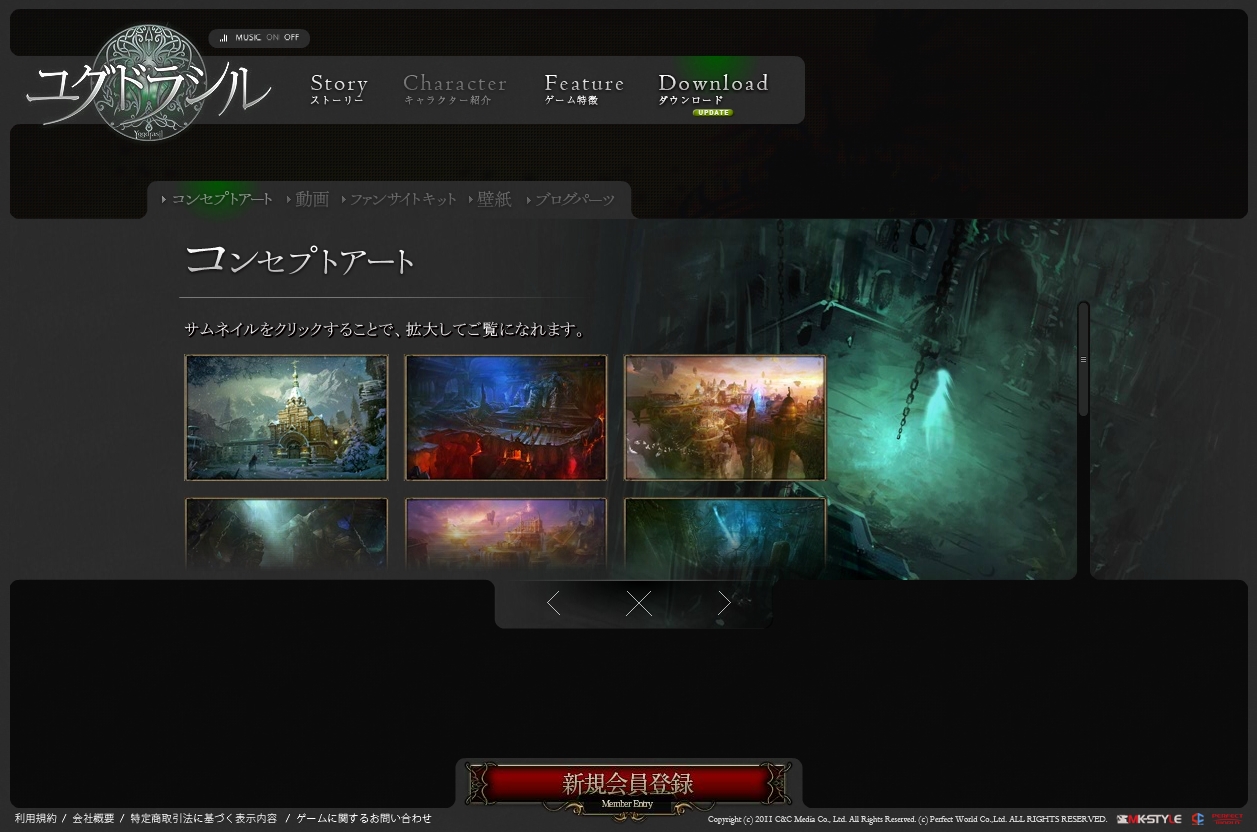Click the Yggdrasil logo emblem
This screenshot has width=1257, height=832.
(149, 82)
